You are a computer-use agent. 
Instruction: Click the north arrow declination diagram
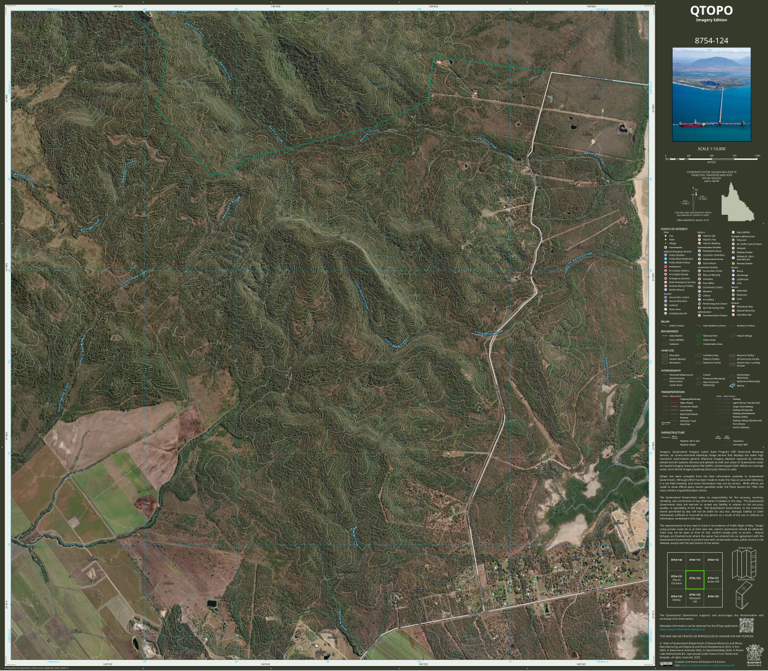(692, 201)
